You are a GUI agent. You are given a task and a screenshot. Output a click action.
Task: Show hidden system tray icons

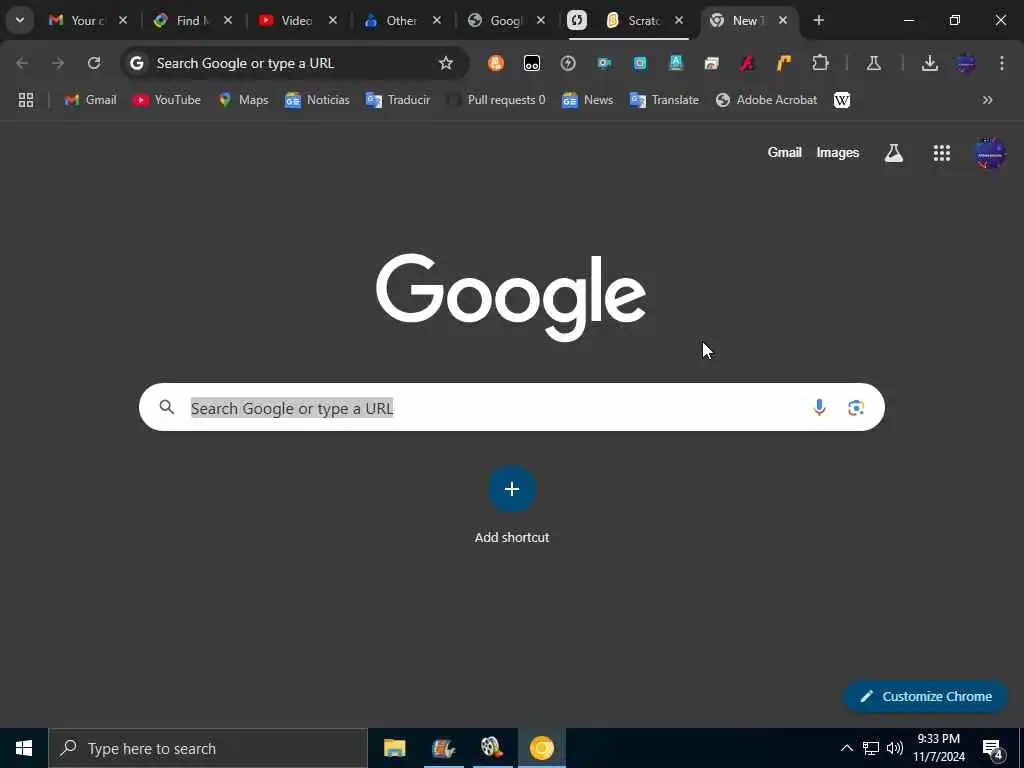coord(847,748)
